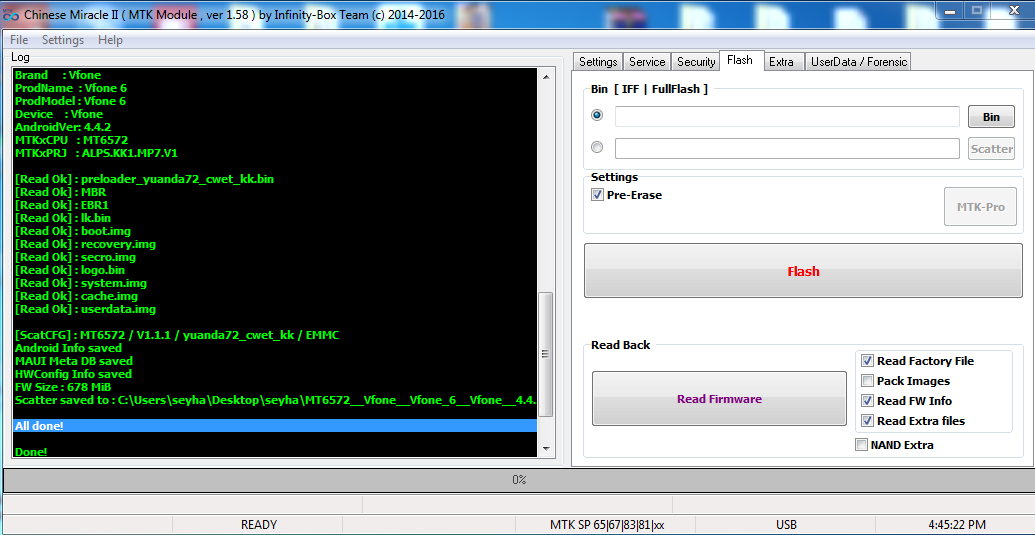The width and height of the screenshot is (1035, 535).
Task: Click the Read Firmware button
Action: tap(719, 398)
